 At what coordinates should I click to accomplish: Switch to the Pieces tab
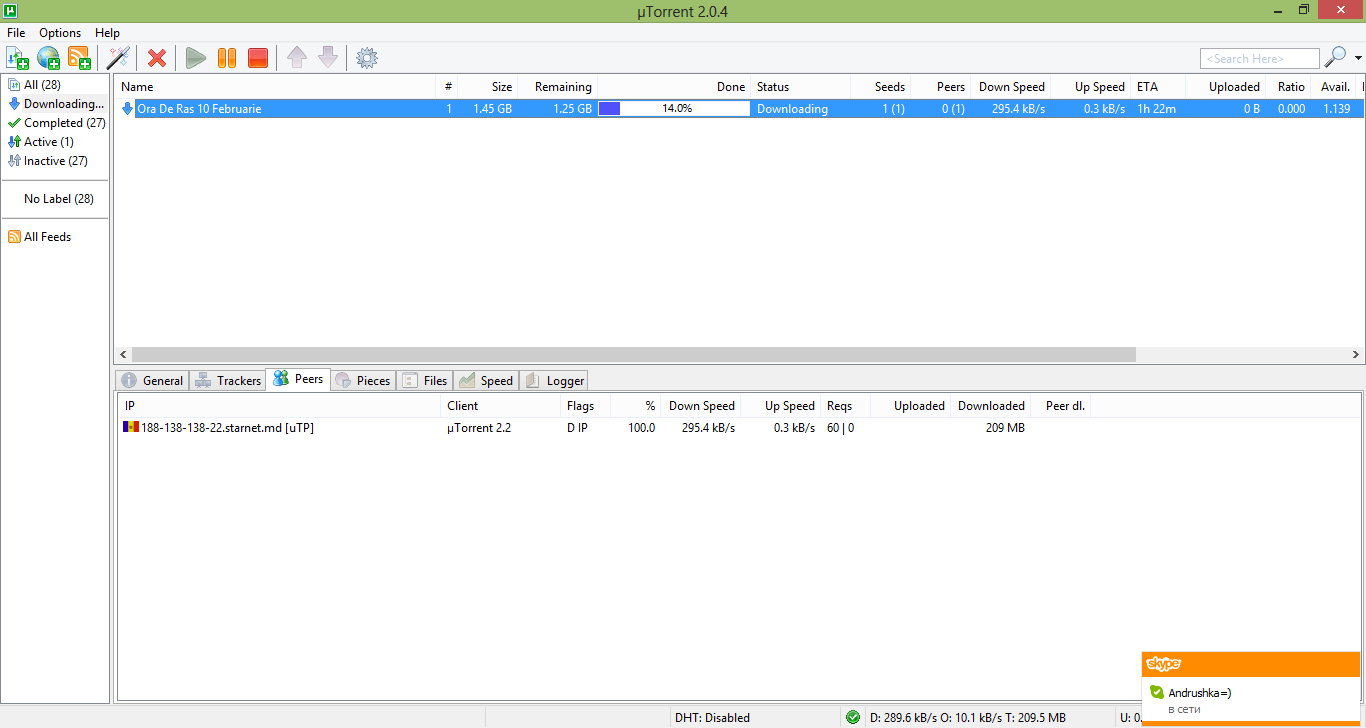[363, 380]
